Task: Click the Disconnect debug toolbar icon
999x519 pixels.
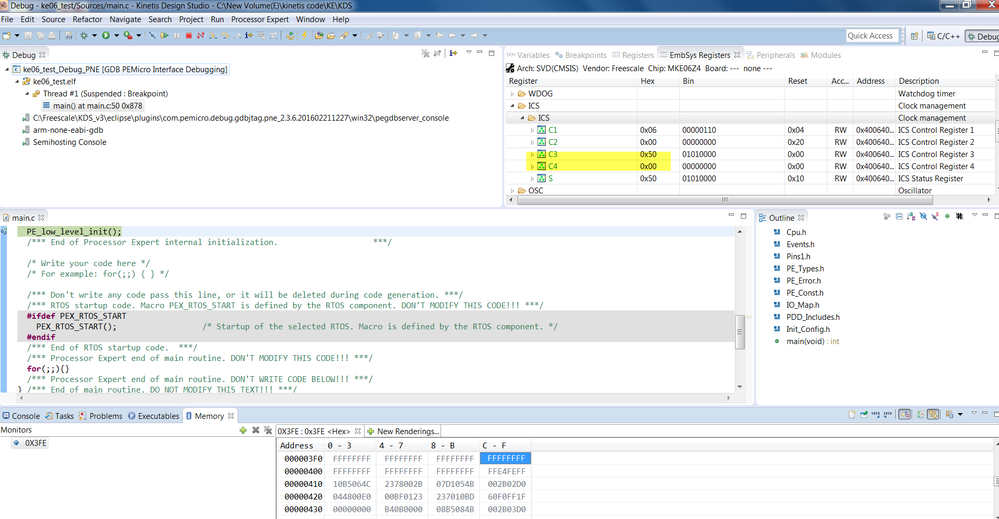Action: click(201, 36)
